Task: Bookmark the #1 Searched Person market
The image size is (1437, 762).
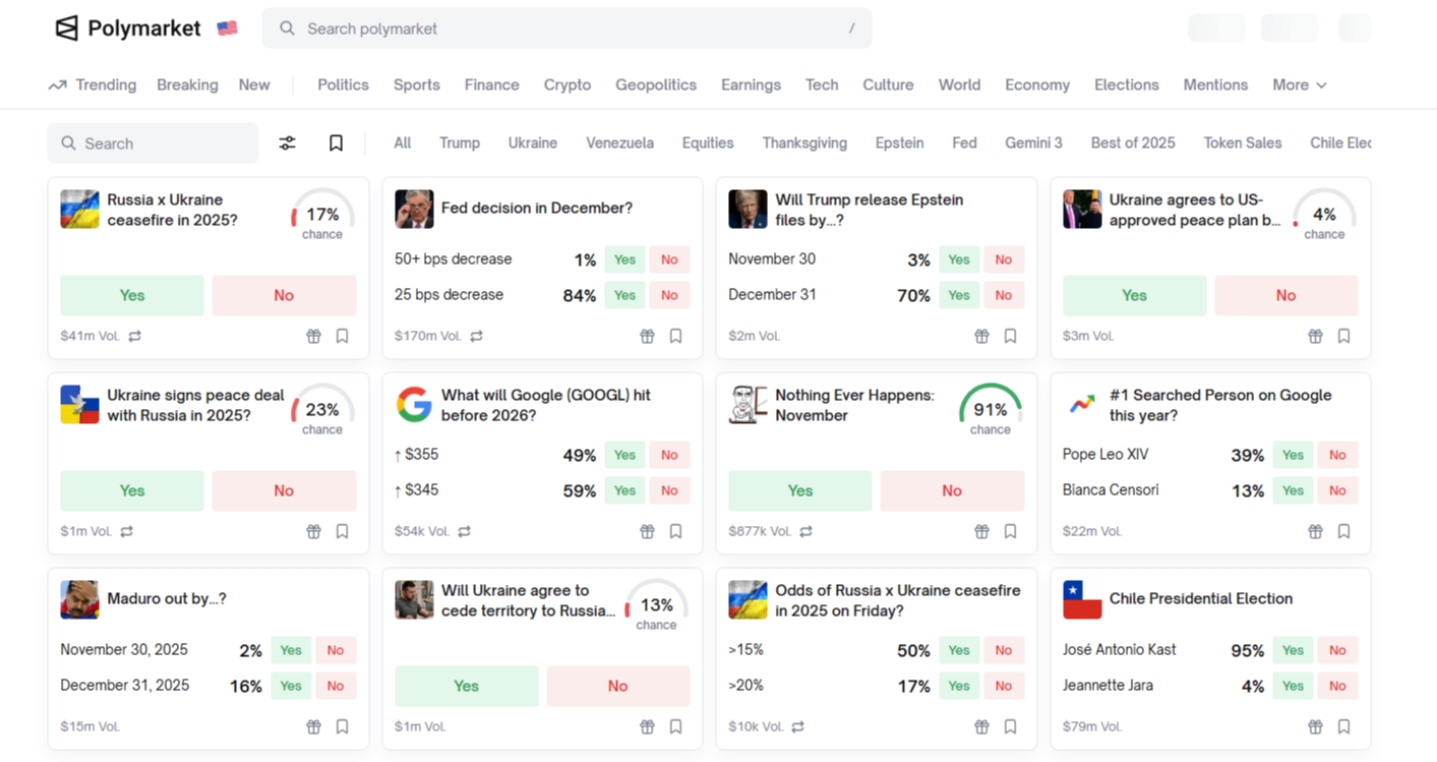Action: click(1344, 531)
